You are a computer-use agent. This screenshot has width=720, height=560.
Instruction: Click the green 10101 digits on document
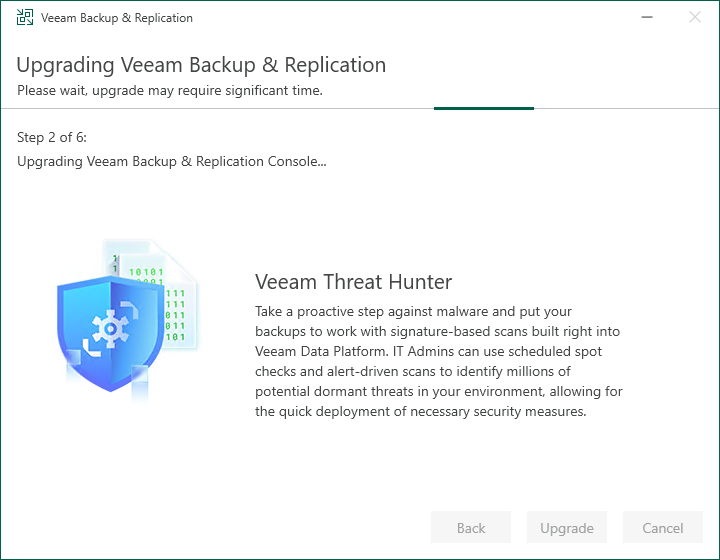(146, 272)
